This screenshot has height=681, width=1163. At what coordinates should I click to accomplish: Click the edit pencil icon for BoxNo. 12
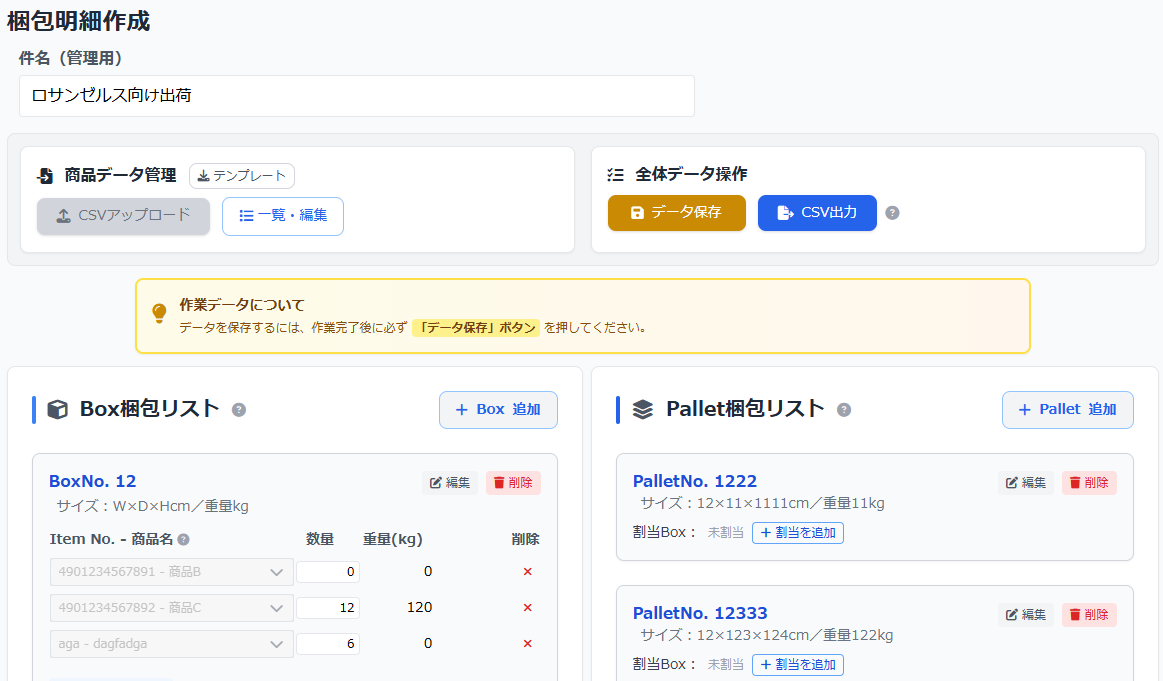[449, 482]
